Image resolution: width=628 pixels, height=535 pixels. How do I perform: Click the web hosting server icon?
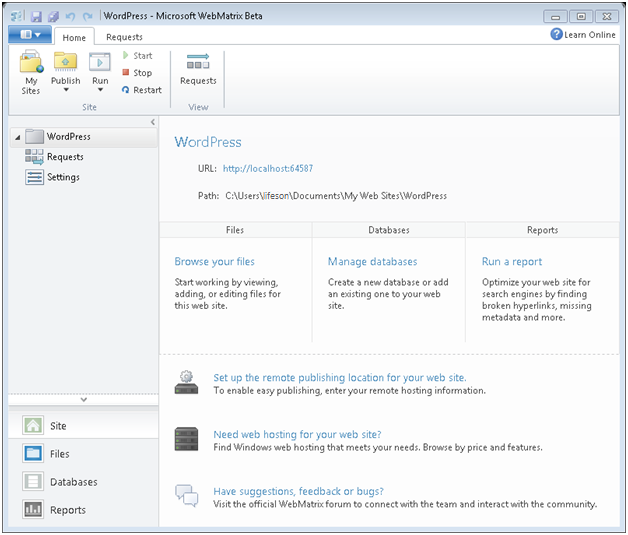[x=186, y=439]
